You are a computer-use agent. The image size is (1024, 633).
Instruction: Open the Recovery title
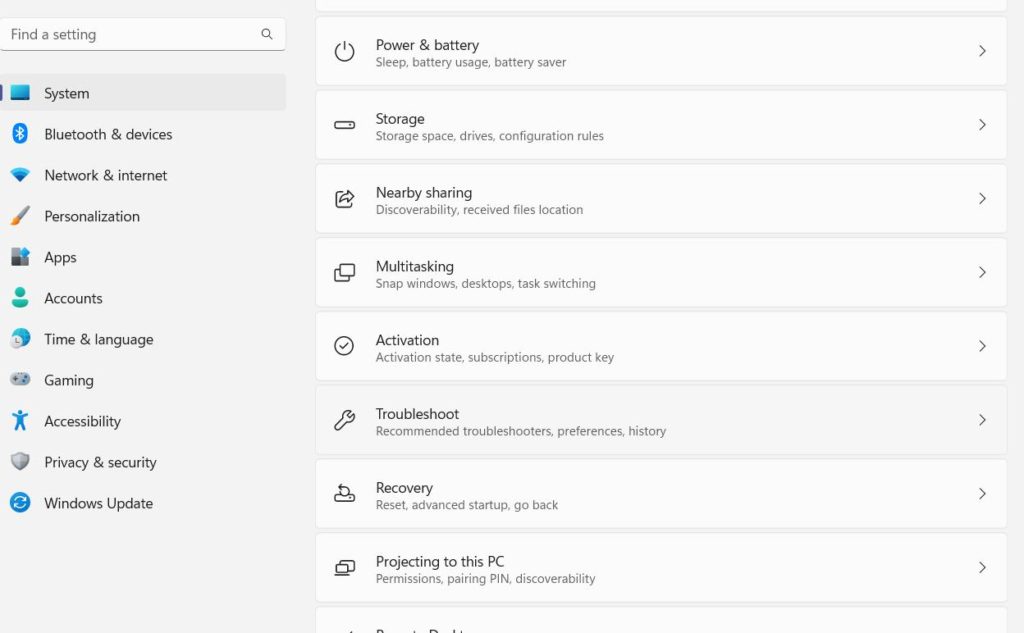point(404,488)
